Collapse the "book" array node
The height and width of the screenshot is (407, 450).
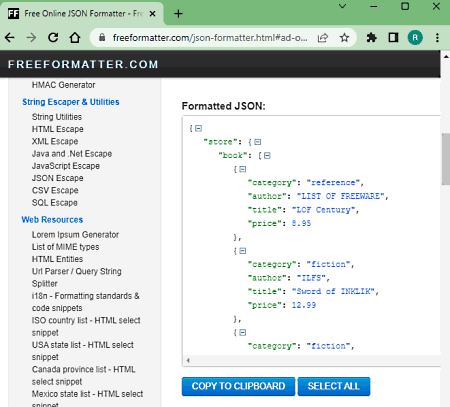(x=267, y=156)
